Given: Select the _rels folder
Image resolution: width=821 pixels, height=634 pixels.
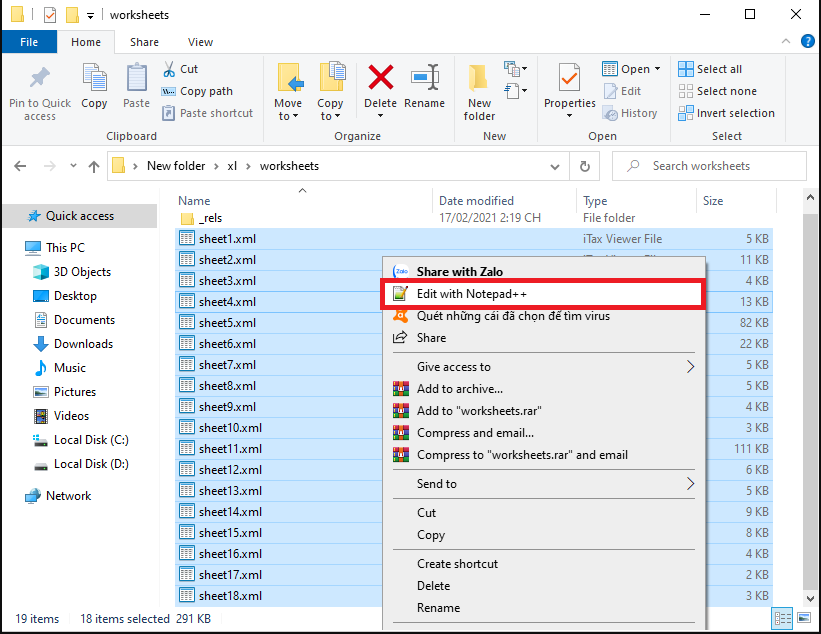Looking at the screenshot, I should pos(209,218).
